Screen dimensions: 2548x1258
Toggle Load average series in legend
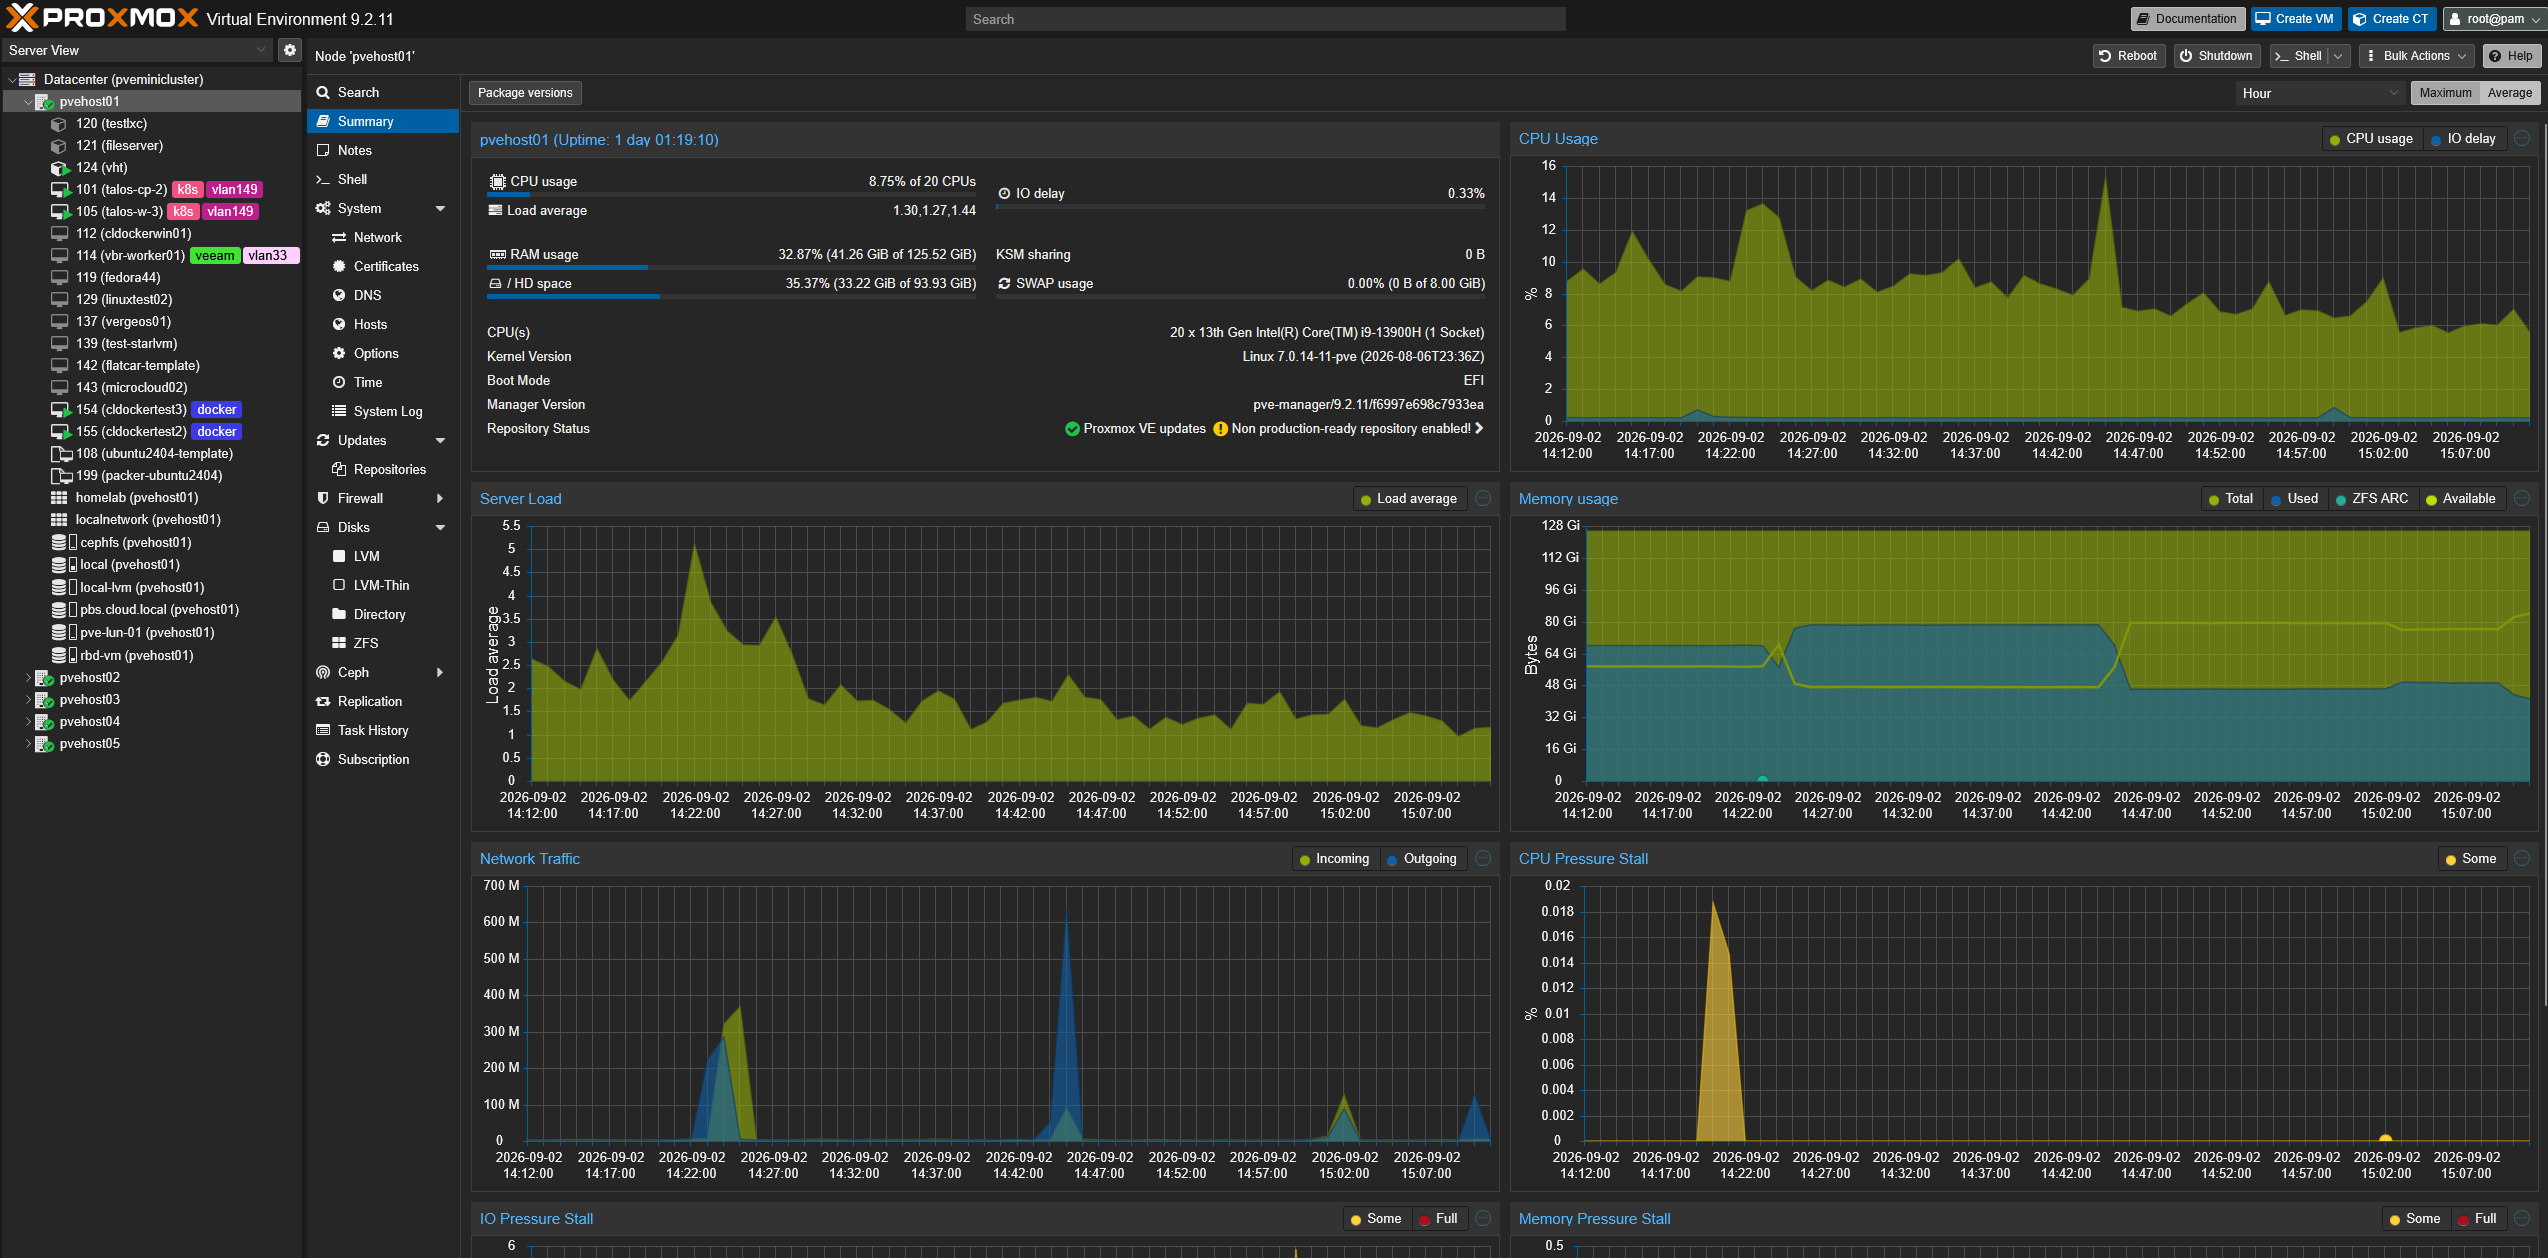1408,499
